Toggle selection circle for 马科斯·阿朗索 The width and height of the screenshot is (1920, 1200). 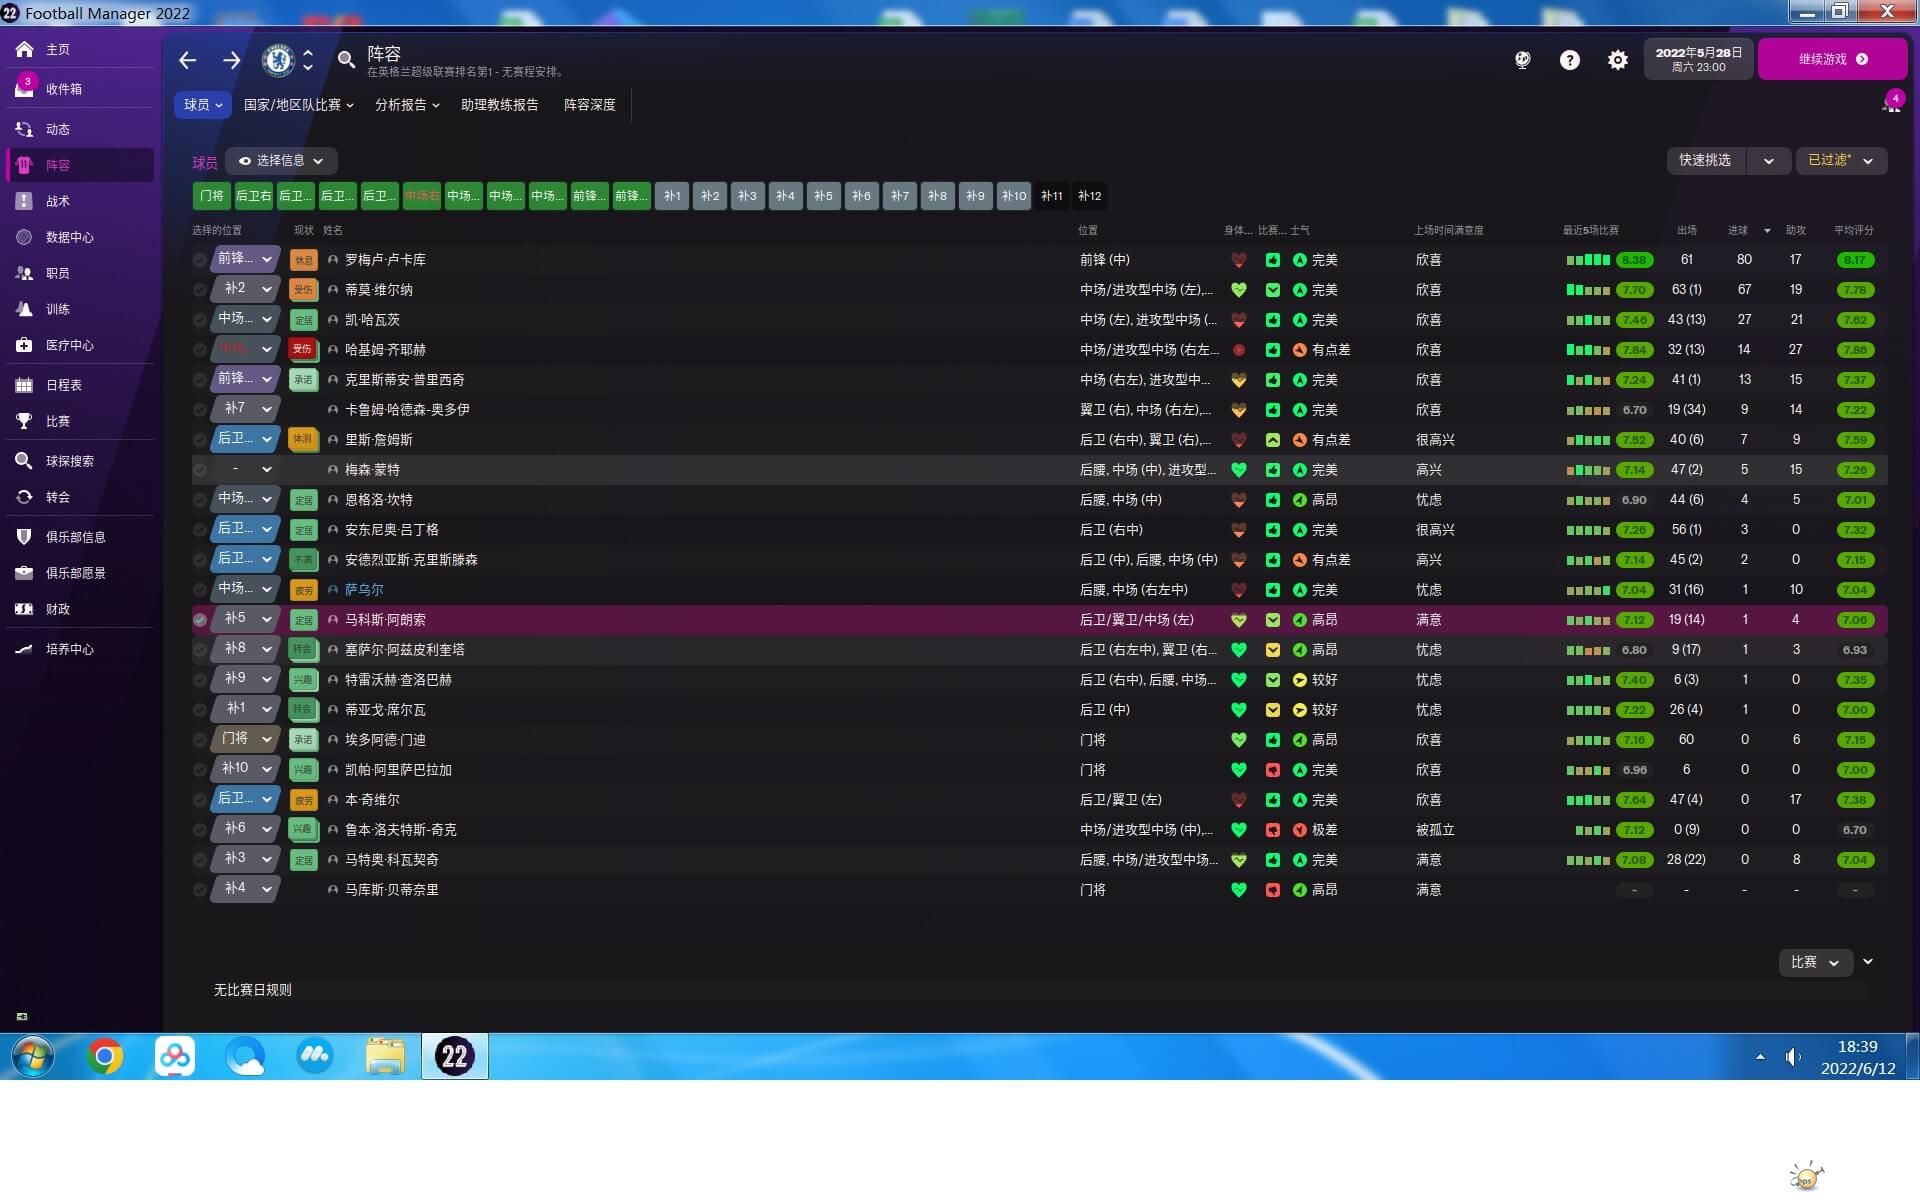point(200,620)
